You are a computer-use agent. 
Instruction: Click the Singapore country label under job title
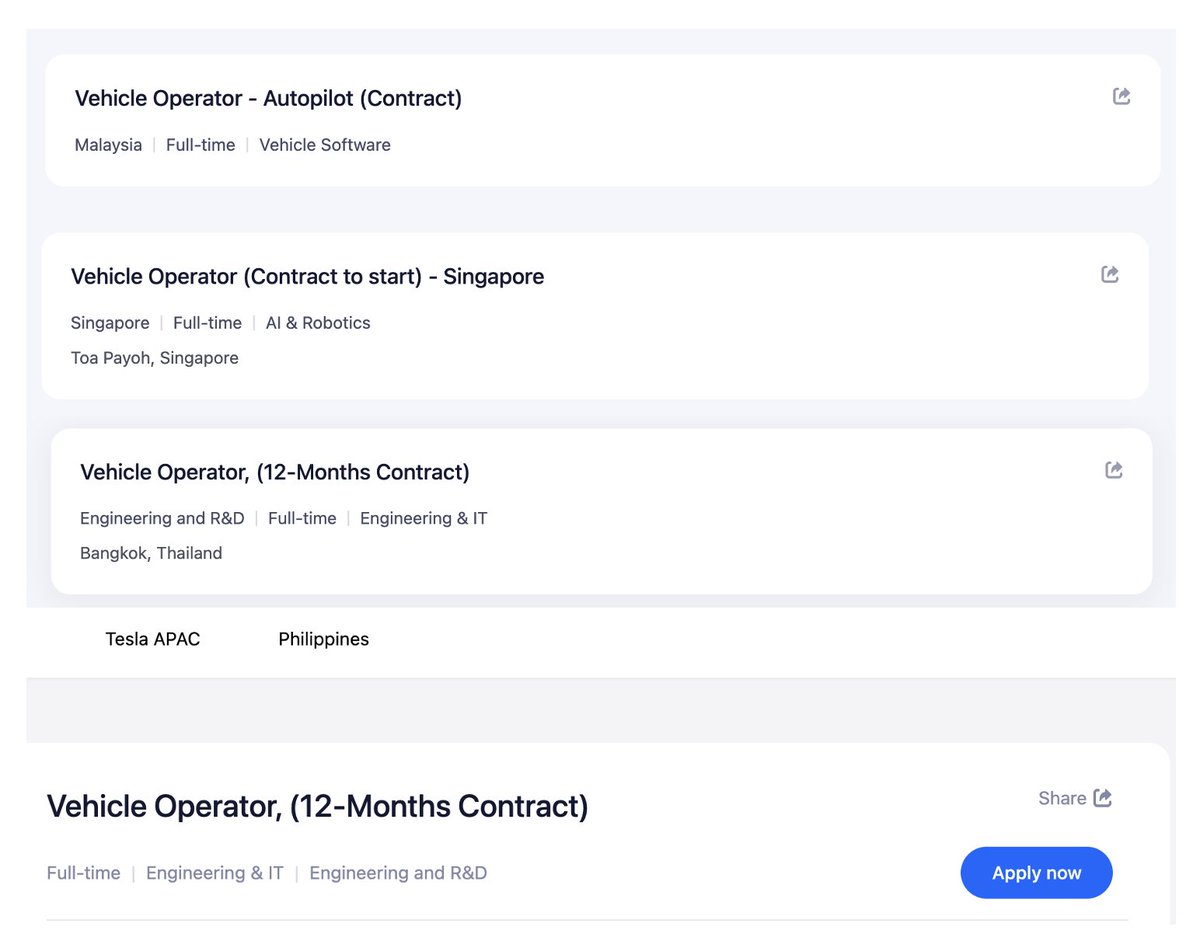pyautogui.click(x=110, y=323)
